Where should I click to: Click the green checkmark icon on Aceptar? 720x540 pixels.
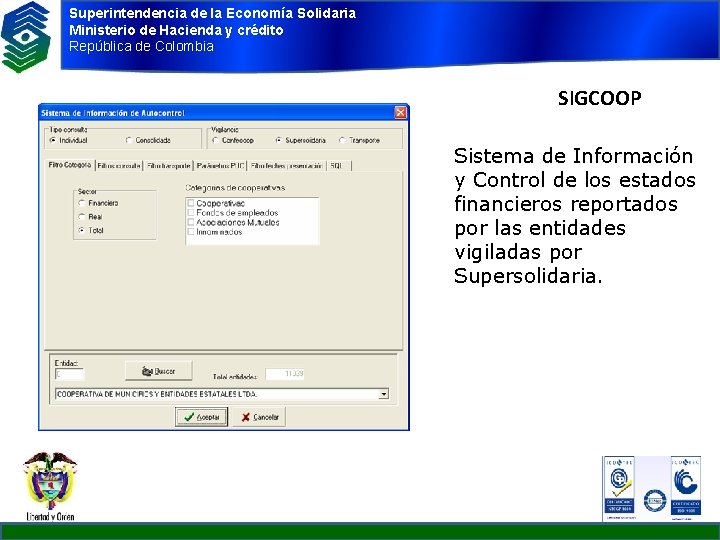coord(189,417)
